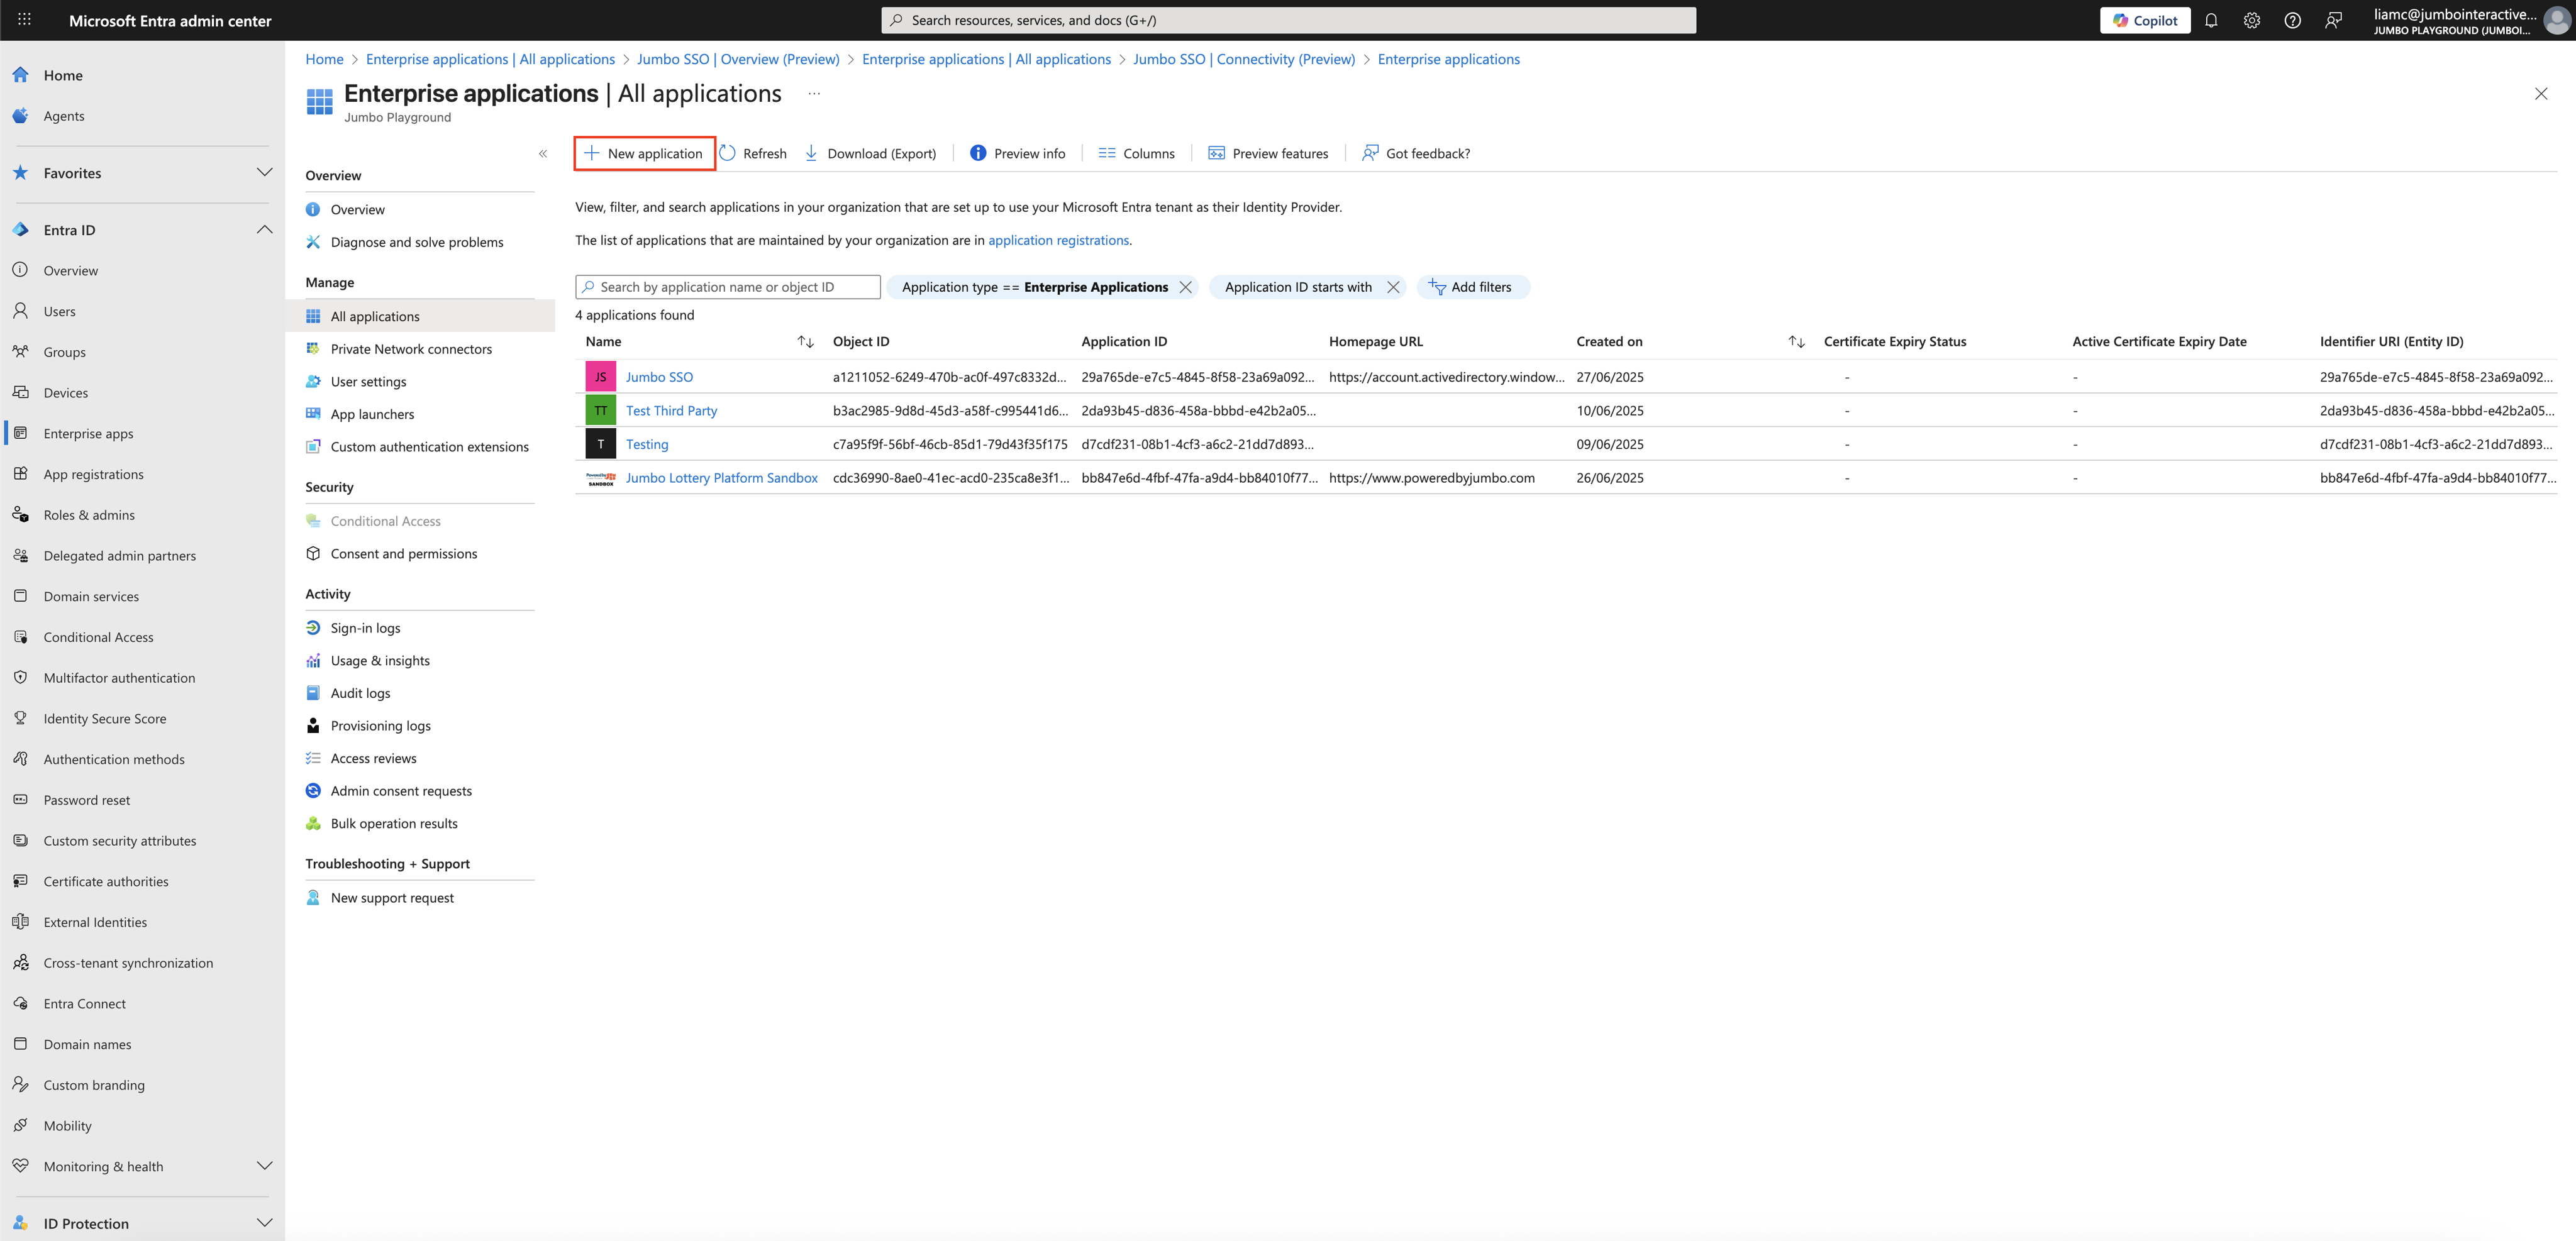Open Preview info
The width and height of the screenshot is (2576, 1241).
[x=1017, y=153]
